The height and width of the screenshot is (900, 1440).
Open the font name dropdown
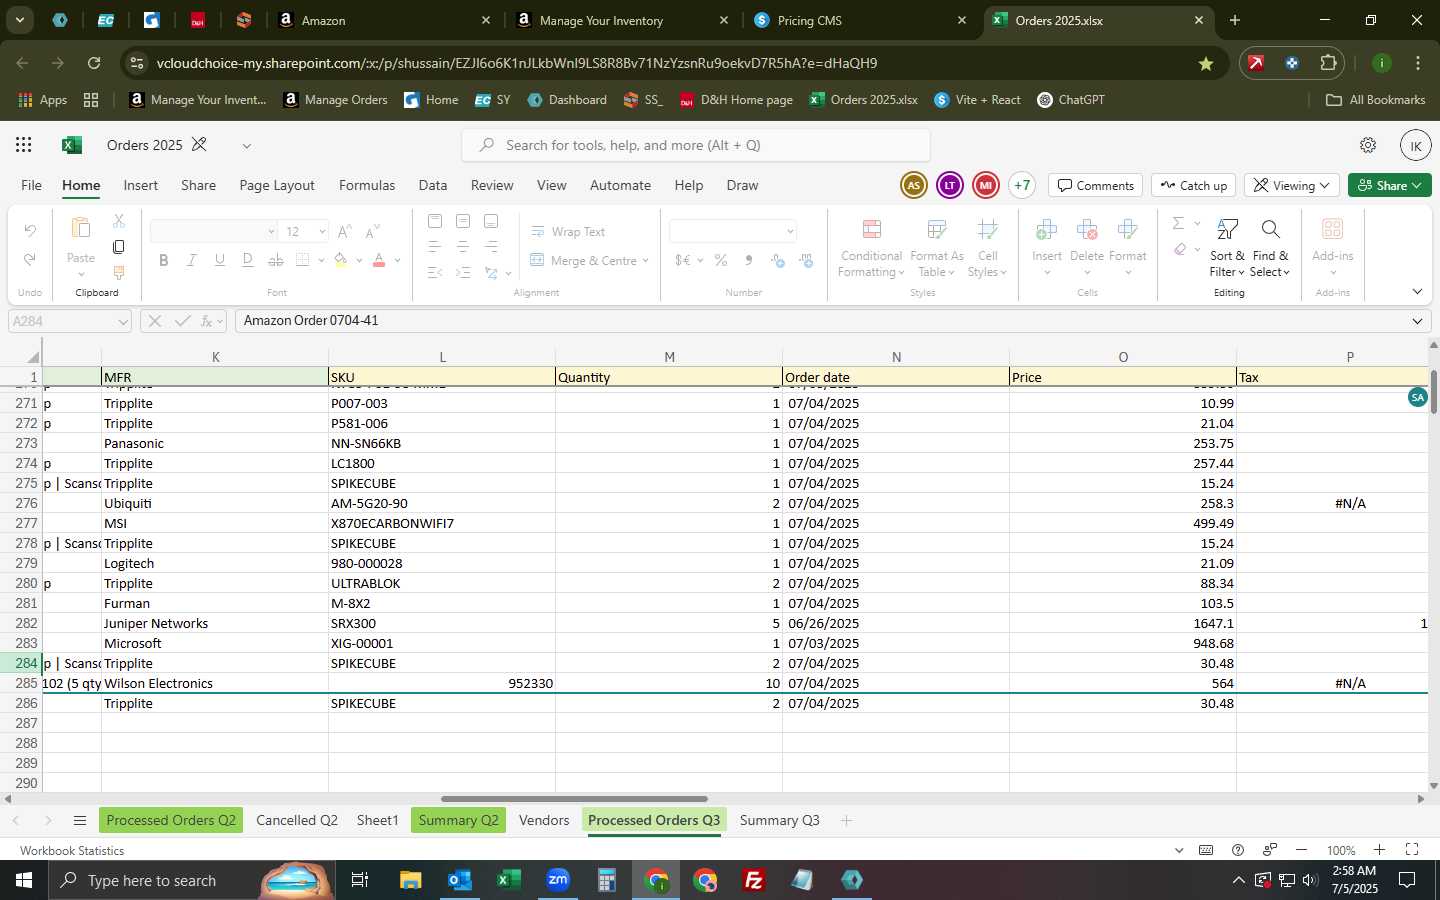(271, 232)
